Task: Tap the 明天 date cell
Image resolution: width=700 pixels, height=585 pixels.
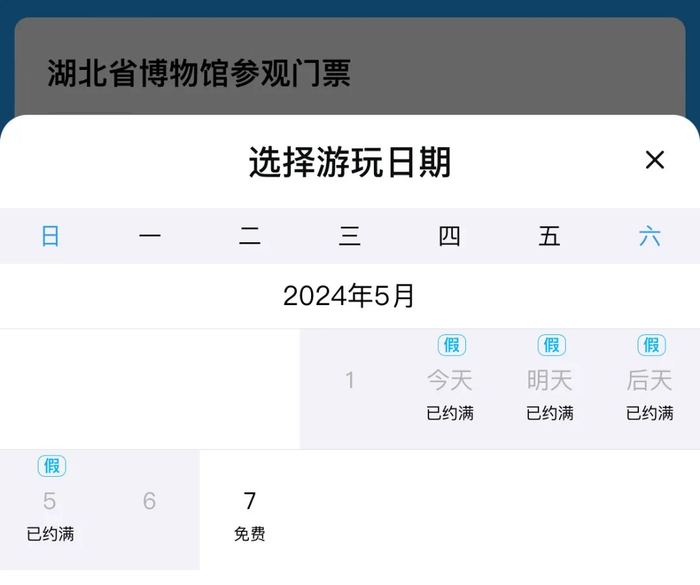Action: 550,389
